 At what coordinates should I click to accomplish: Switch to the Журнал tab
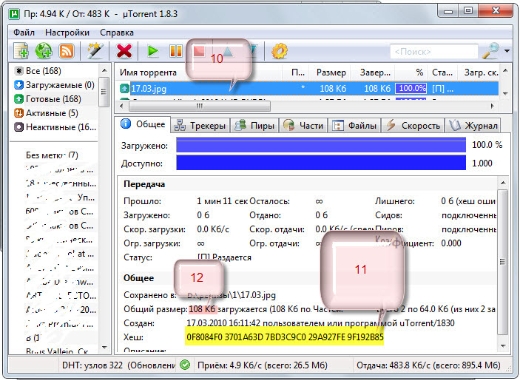pyautogui.click(x=473, y=125)
